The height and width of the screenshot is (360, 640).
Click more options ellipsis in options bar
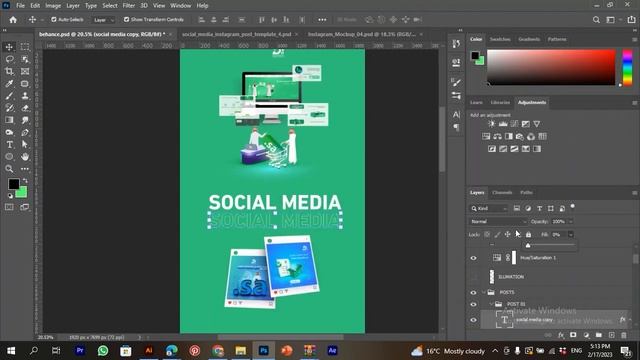pyautogui.click(x=322, y=20)
